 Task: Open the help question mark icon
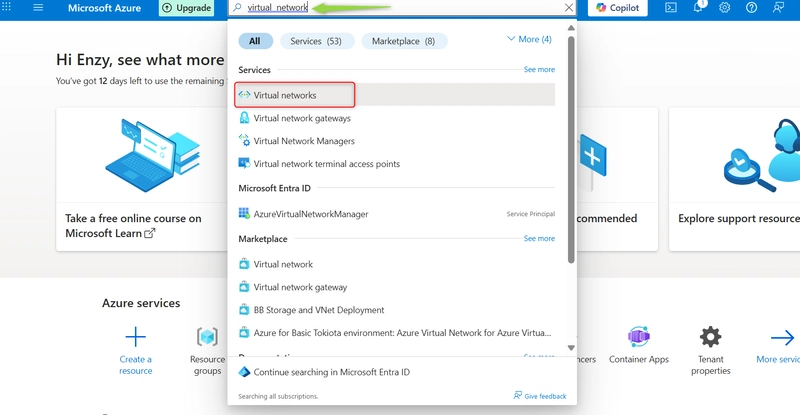(751, 8)
